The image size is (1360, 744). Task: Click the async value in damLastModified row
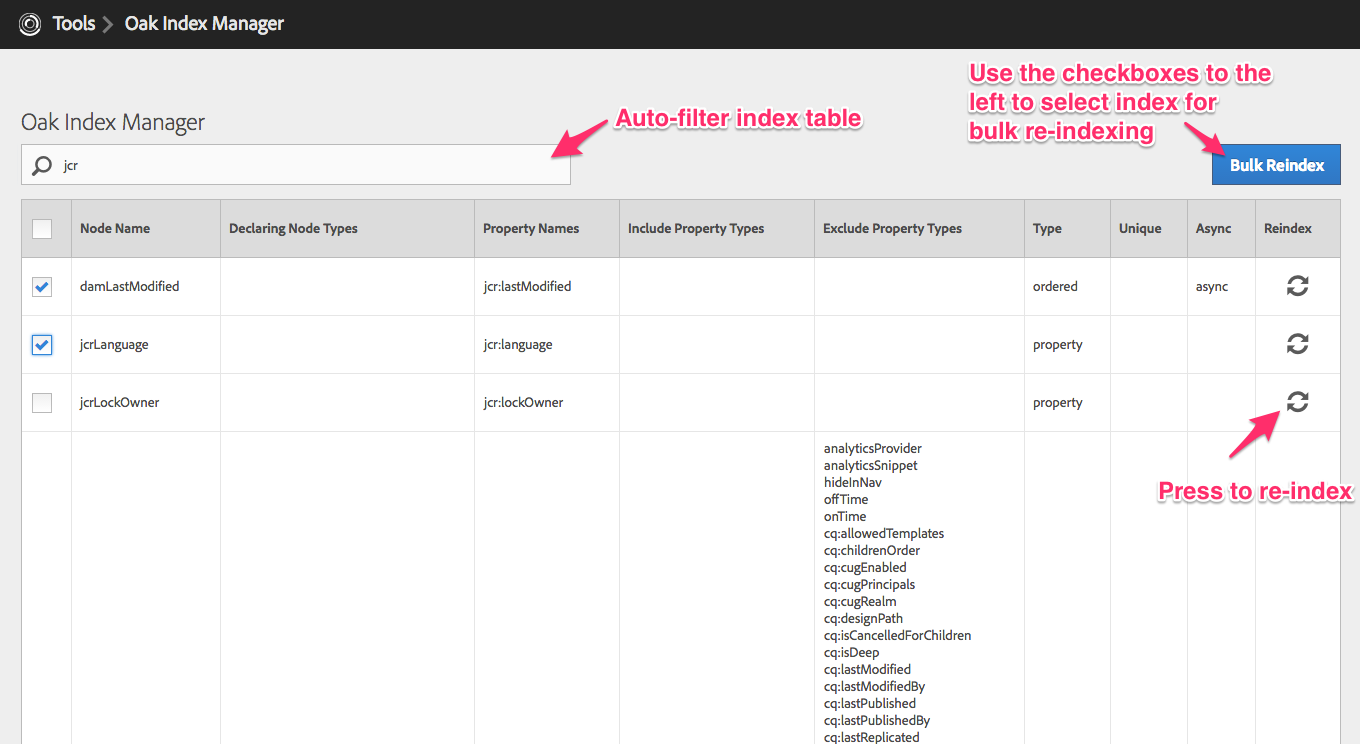(1212, 286)
